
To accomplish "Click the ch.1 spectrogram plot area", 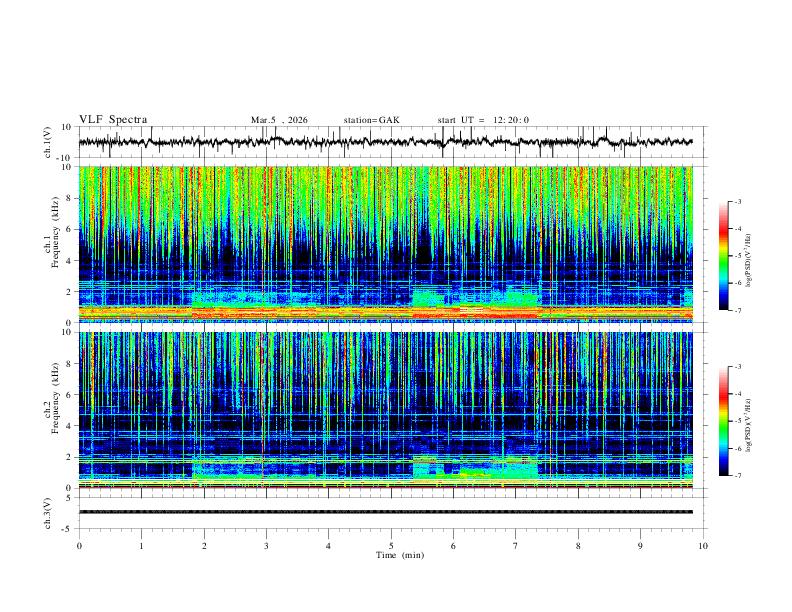I will click(385, 244).
